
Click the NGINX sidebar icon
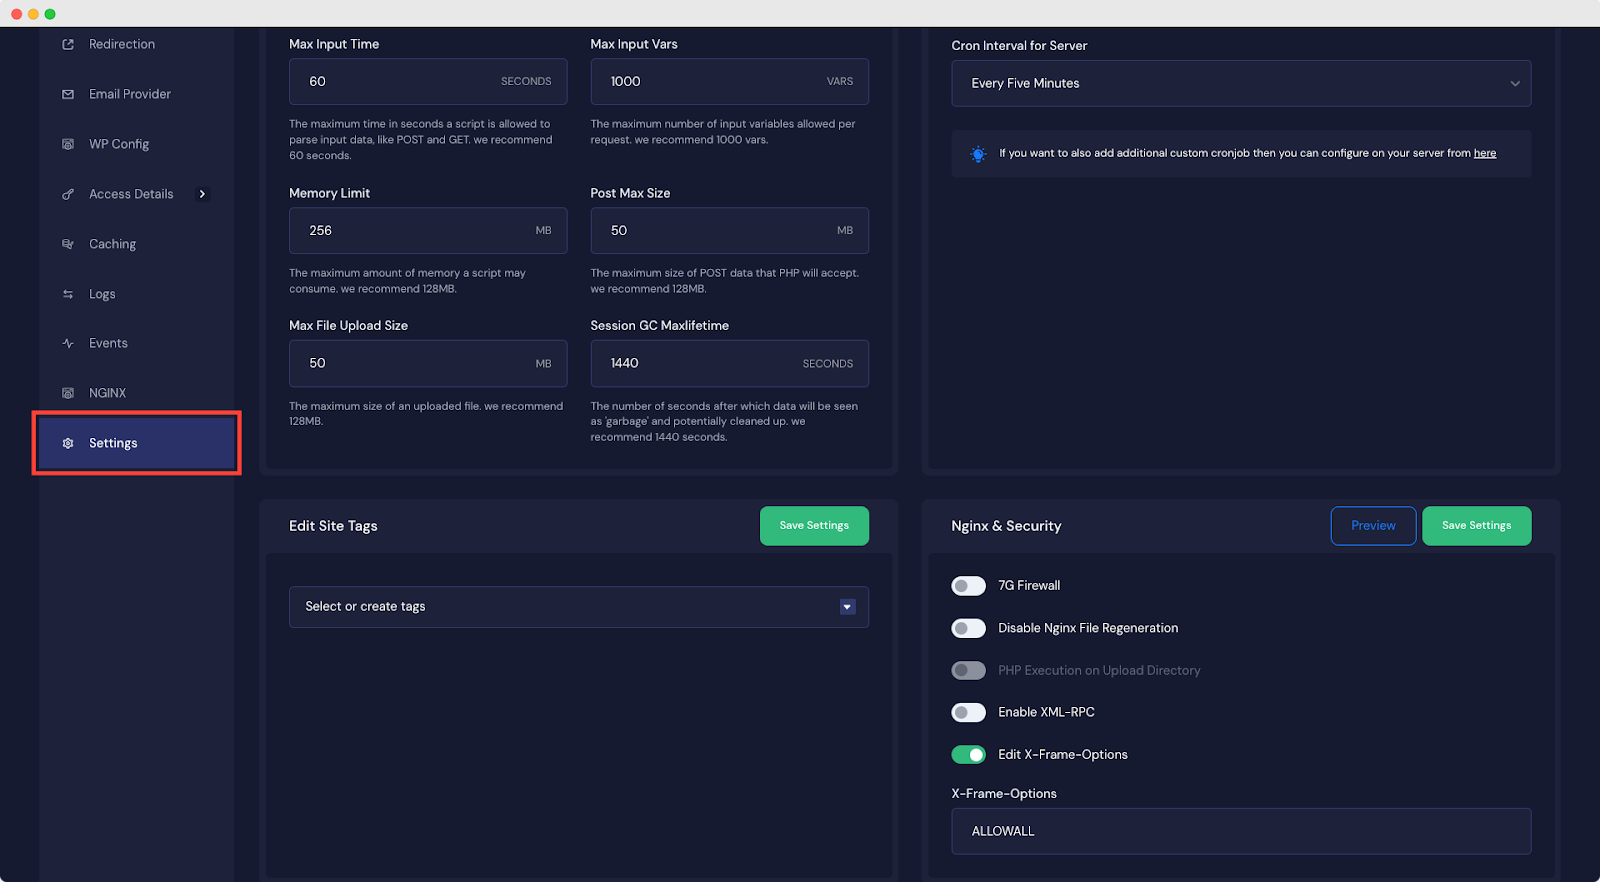[x=68, y=393]
